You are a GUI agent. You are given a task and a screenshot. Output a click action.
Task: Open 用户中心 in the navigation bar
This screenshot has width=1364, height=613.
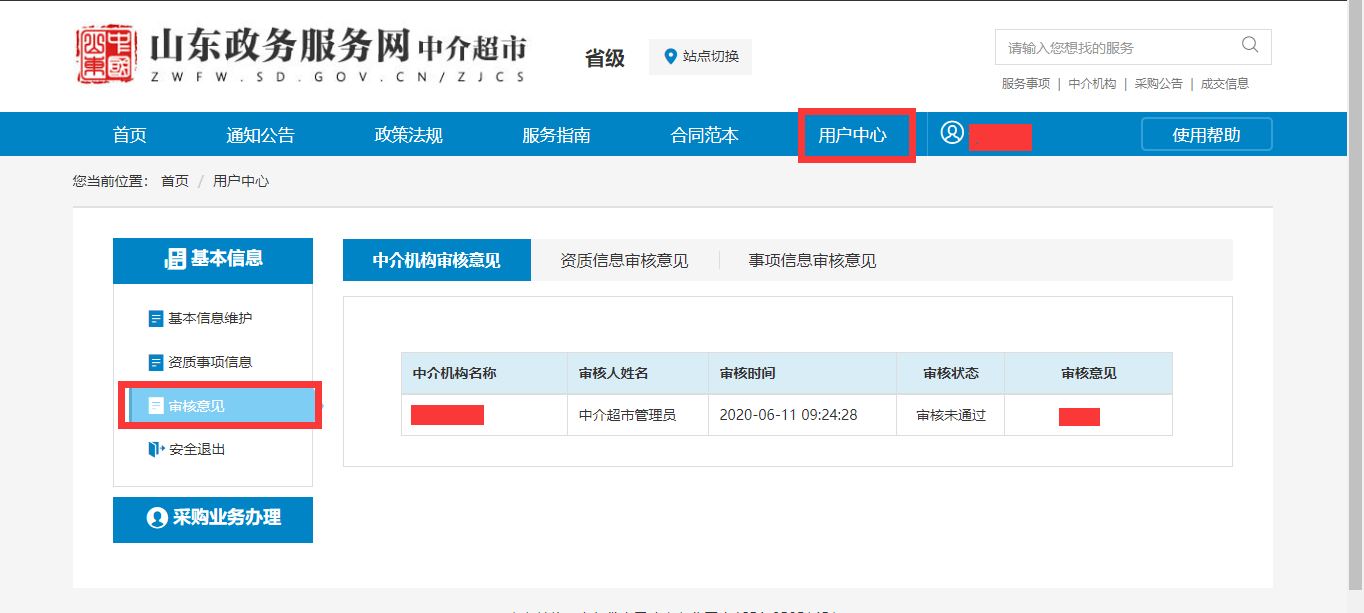coord(852,135)
